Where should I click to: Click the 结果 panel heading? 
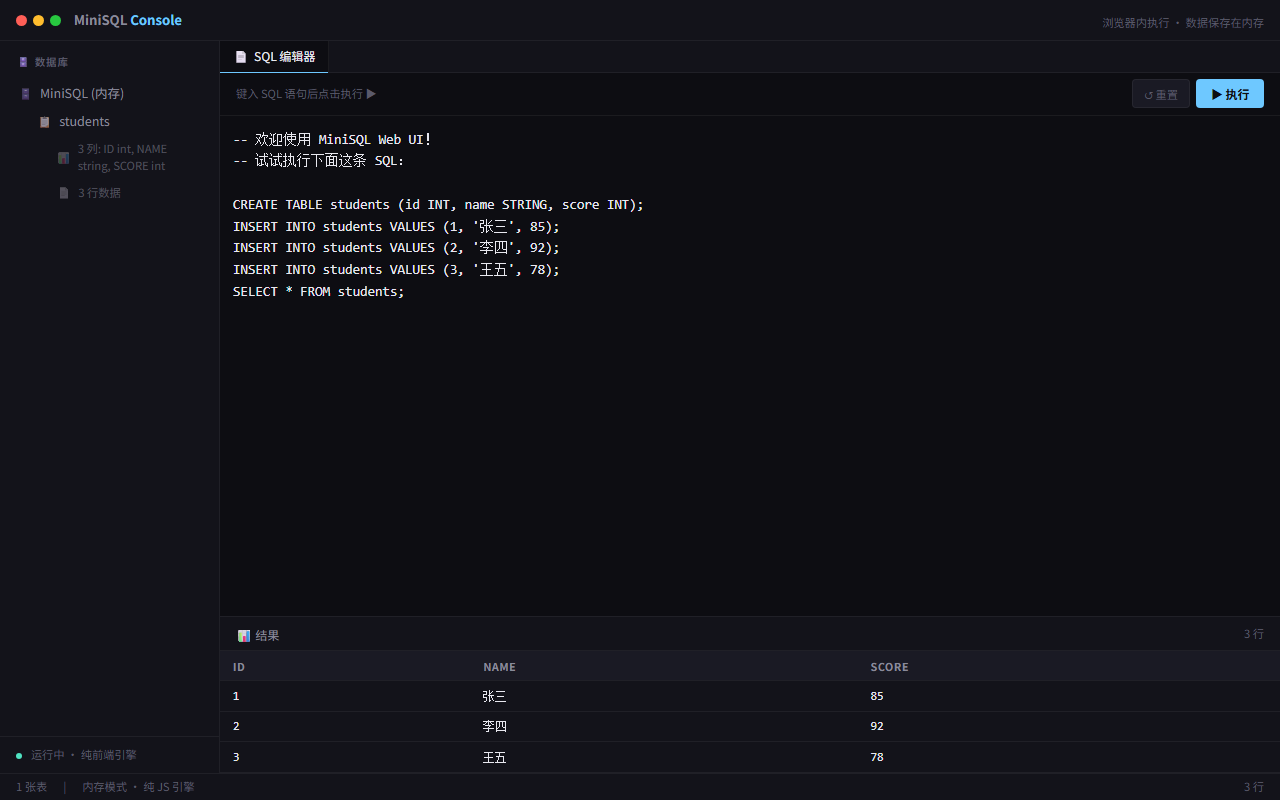tap(267, 636)
